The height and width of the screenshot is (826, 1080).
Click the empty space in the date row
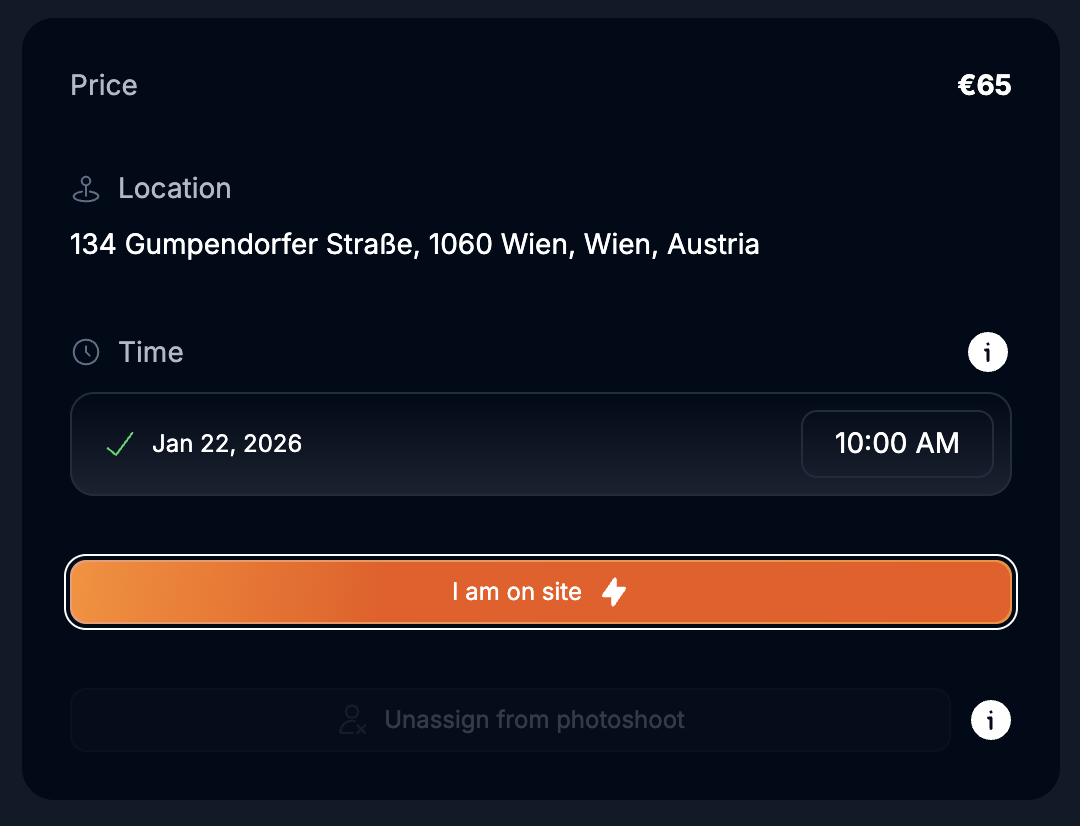click(550, 444)
